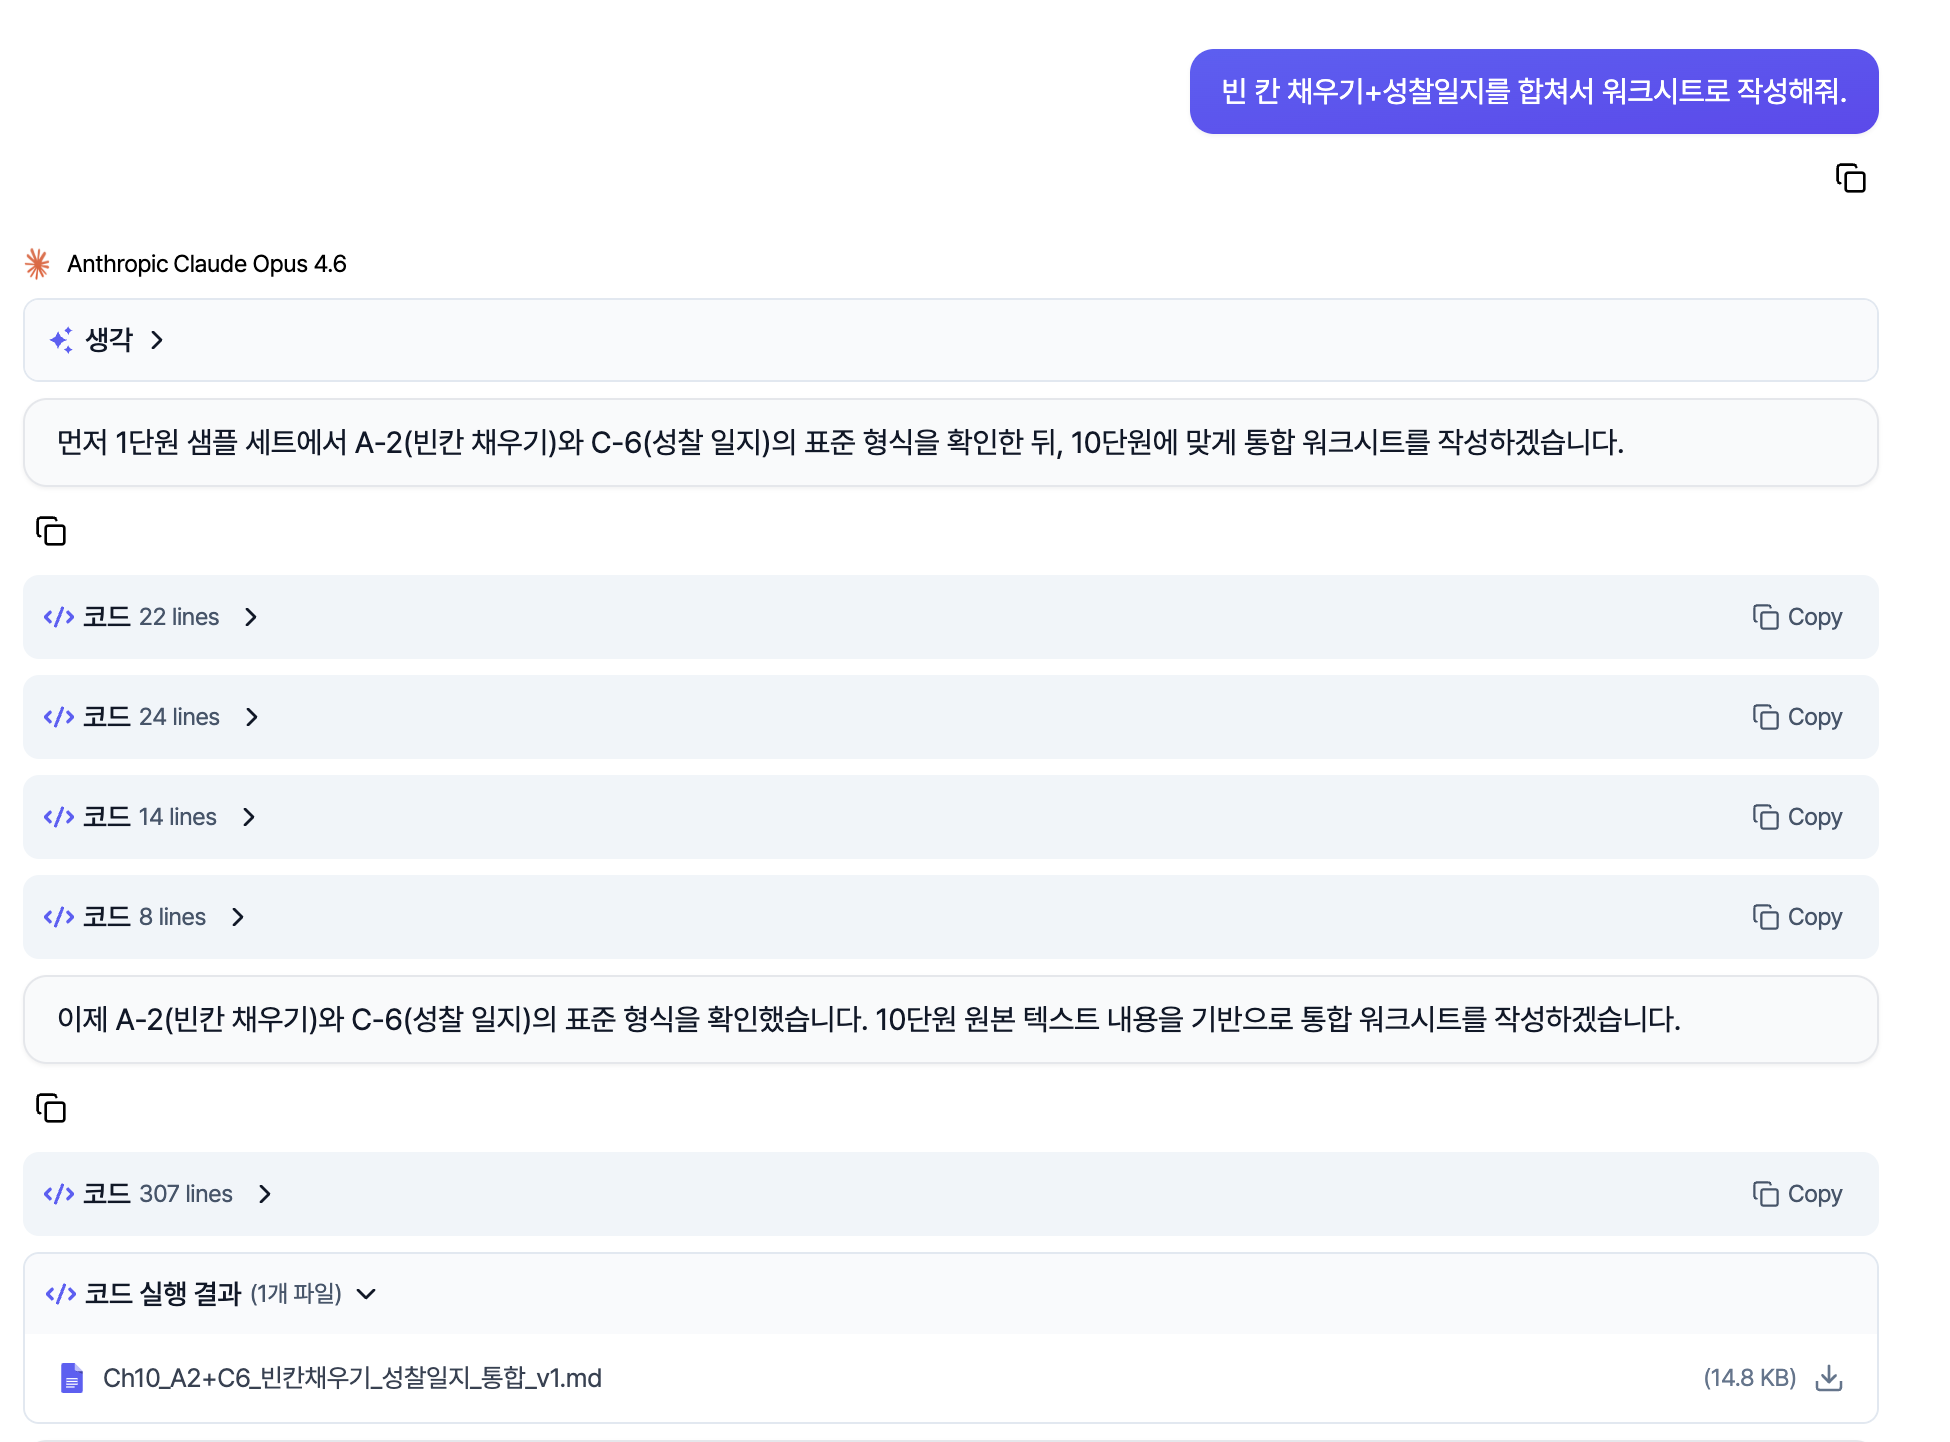1950x1442 pixels.
Task: Copy the 24 lines code block
Action: 1797,717
